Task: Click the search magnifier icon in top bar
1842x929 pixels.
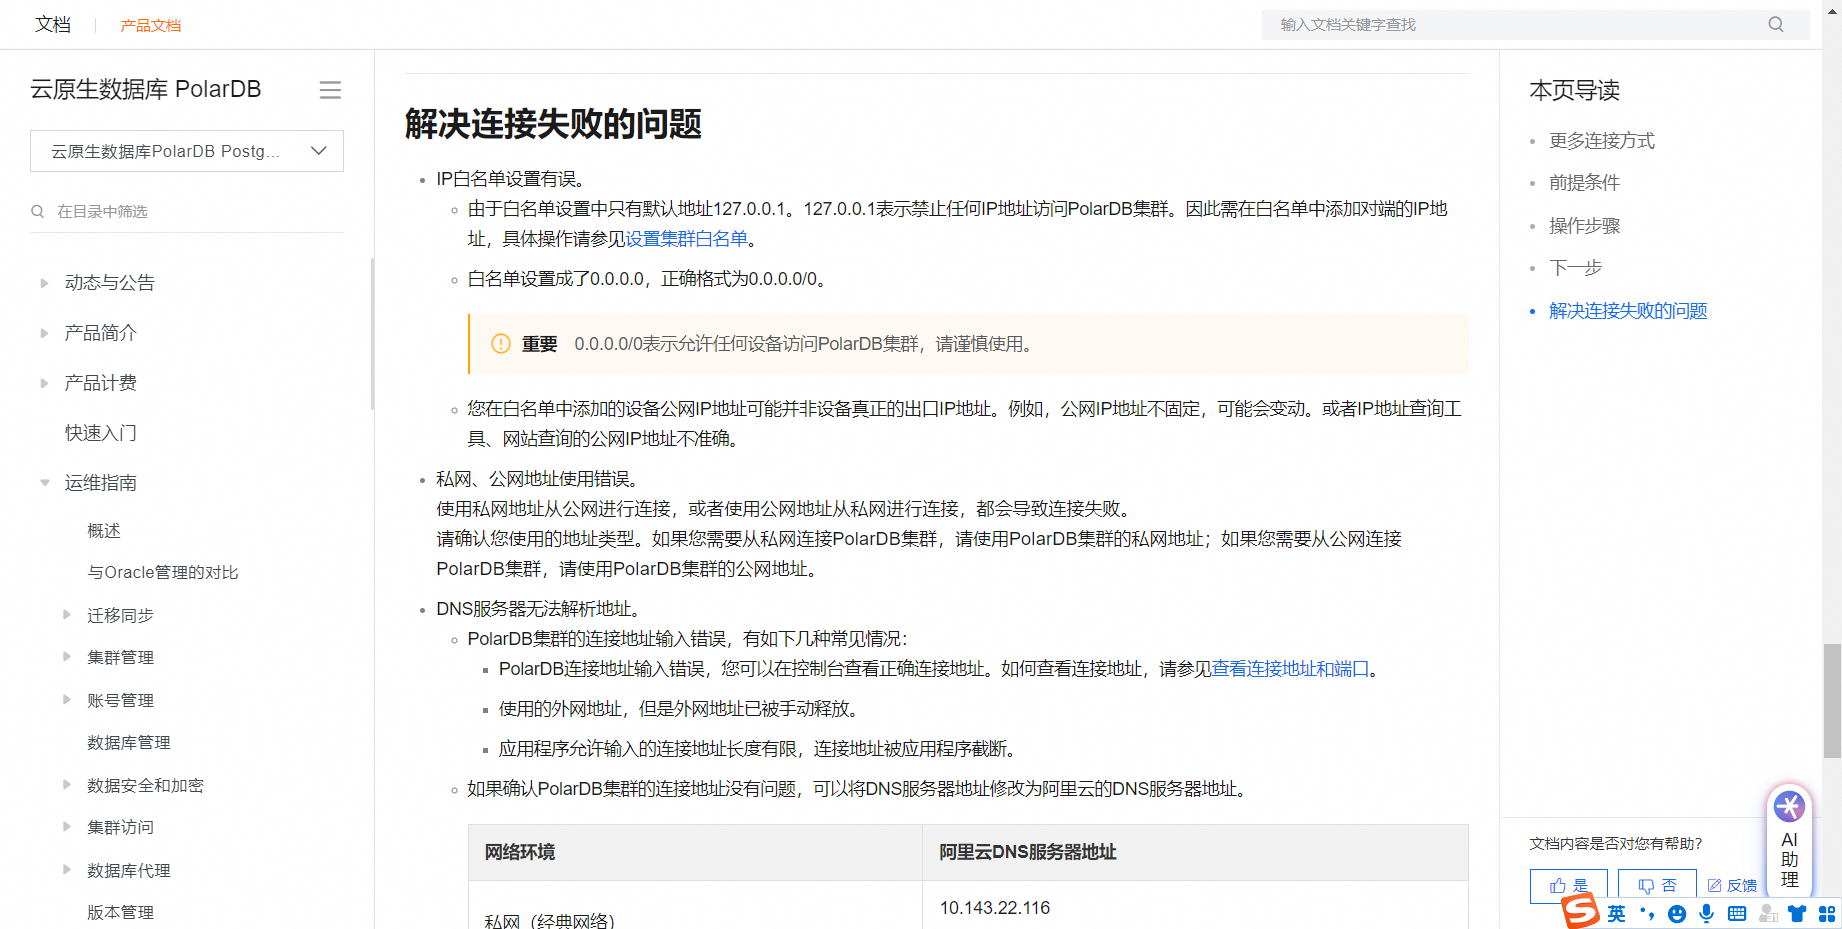Action: (1776, 24)
